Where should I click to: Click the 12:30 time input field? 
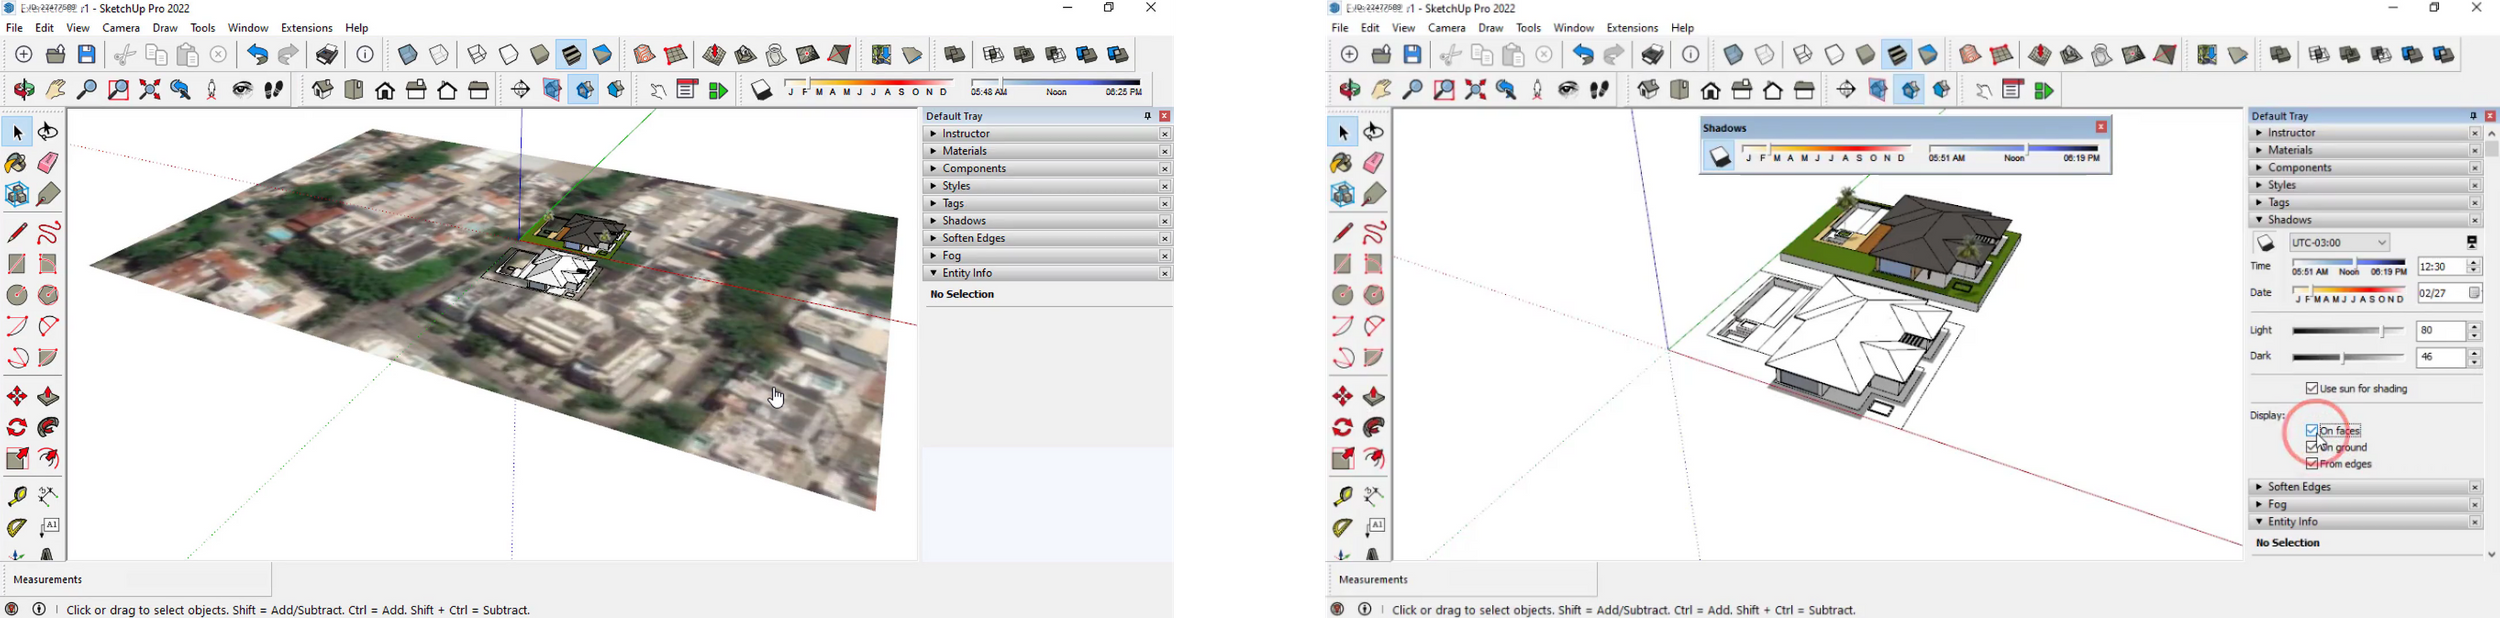[x=2441, y=267]
